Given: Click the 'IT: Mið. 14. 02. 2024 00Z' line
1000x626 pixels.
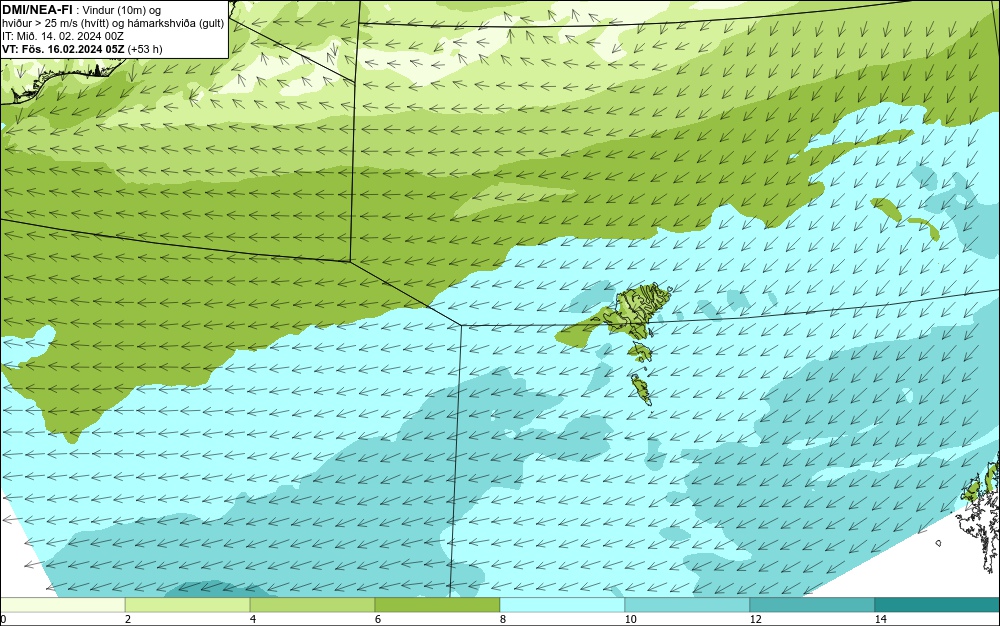Looking at the screenshot, I should [x=62, y=36].
